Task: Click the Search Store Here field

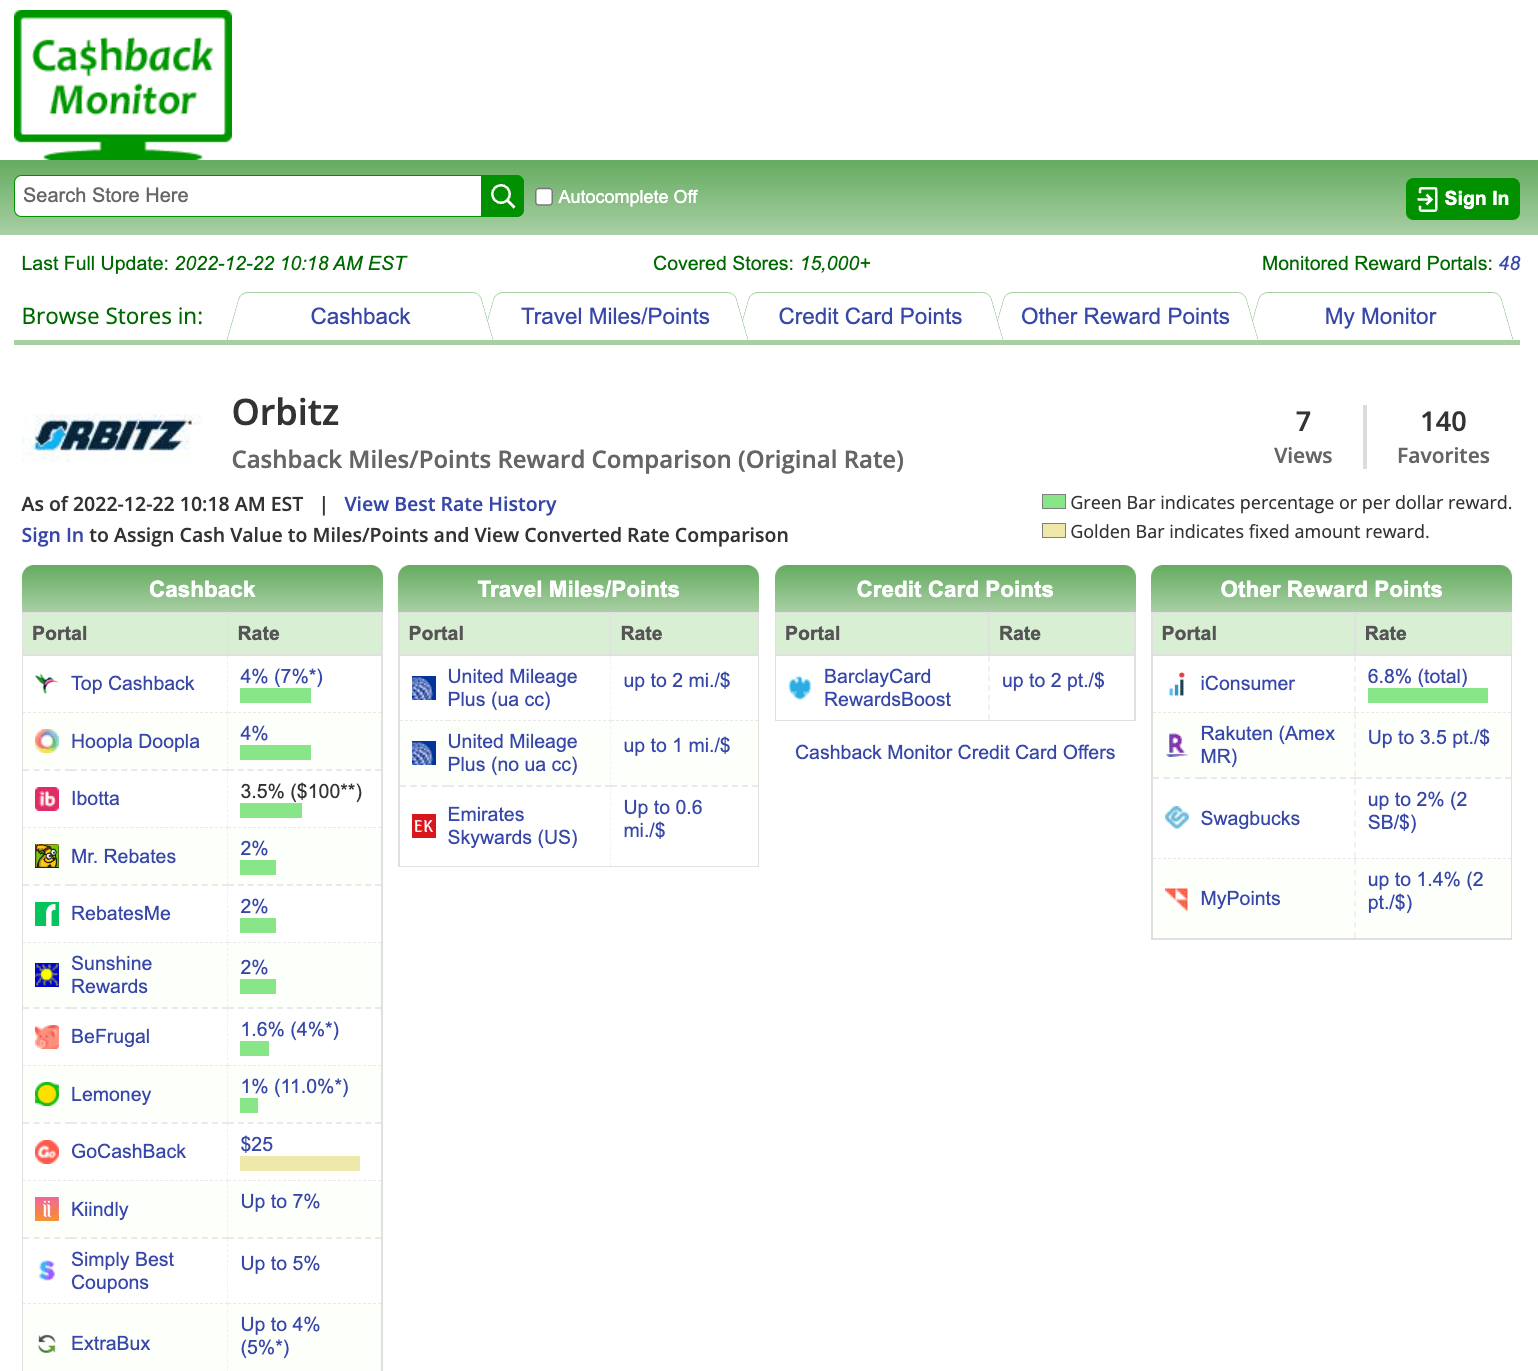Action: pyautogui.click(x=248, y=196)
